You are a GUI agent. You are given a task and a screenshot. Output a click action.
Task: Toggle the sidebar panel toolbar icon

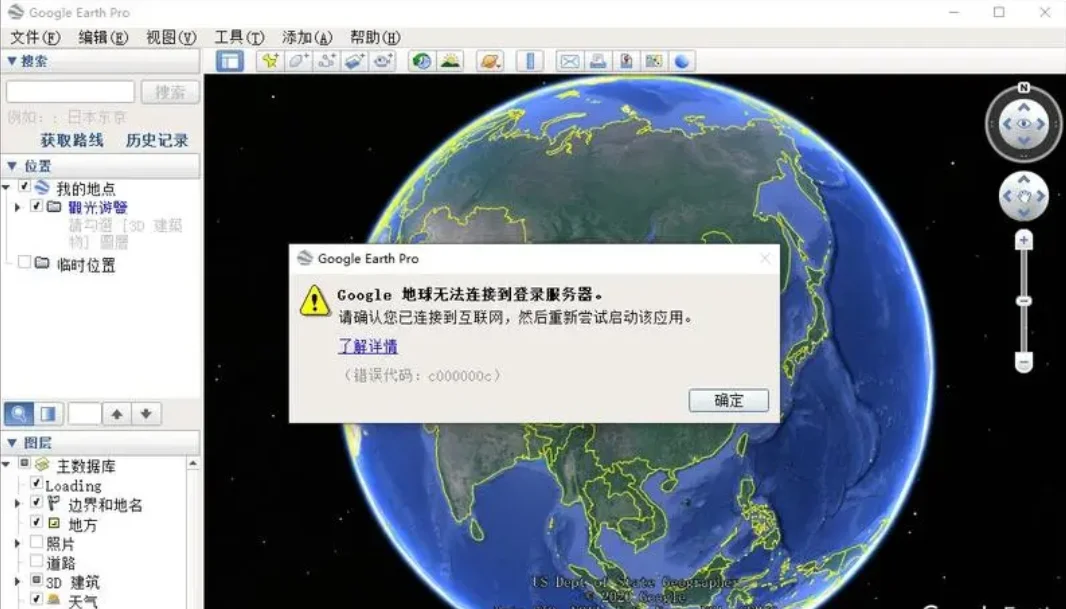[230, 61]
